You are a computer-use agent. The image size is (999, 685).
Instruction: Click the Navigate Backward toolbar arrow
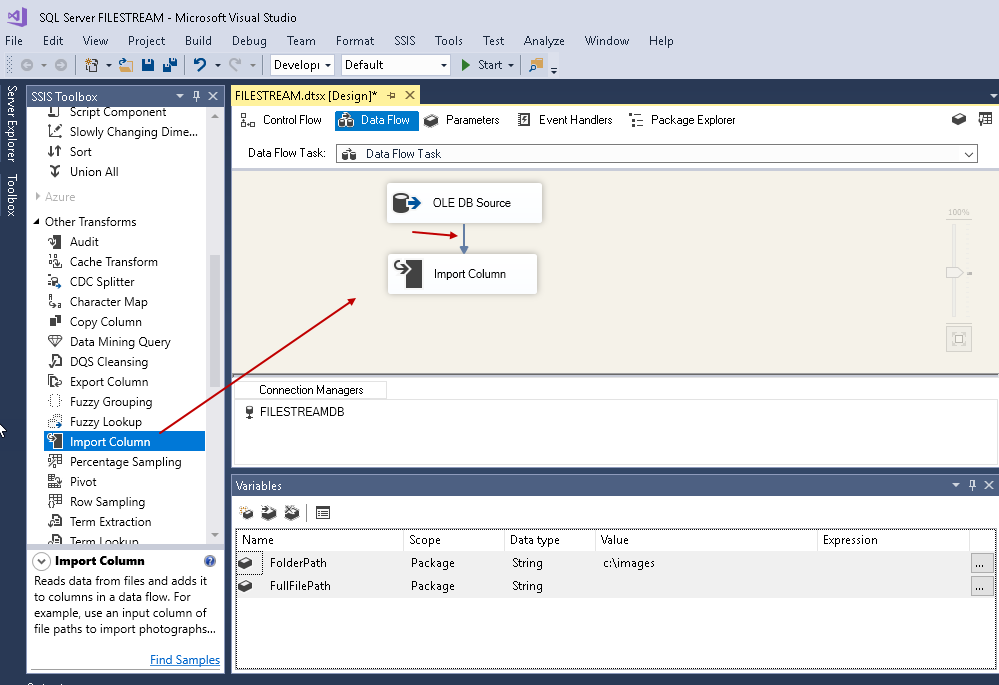(x=27, y=65)
